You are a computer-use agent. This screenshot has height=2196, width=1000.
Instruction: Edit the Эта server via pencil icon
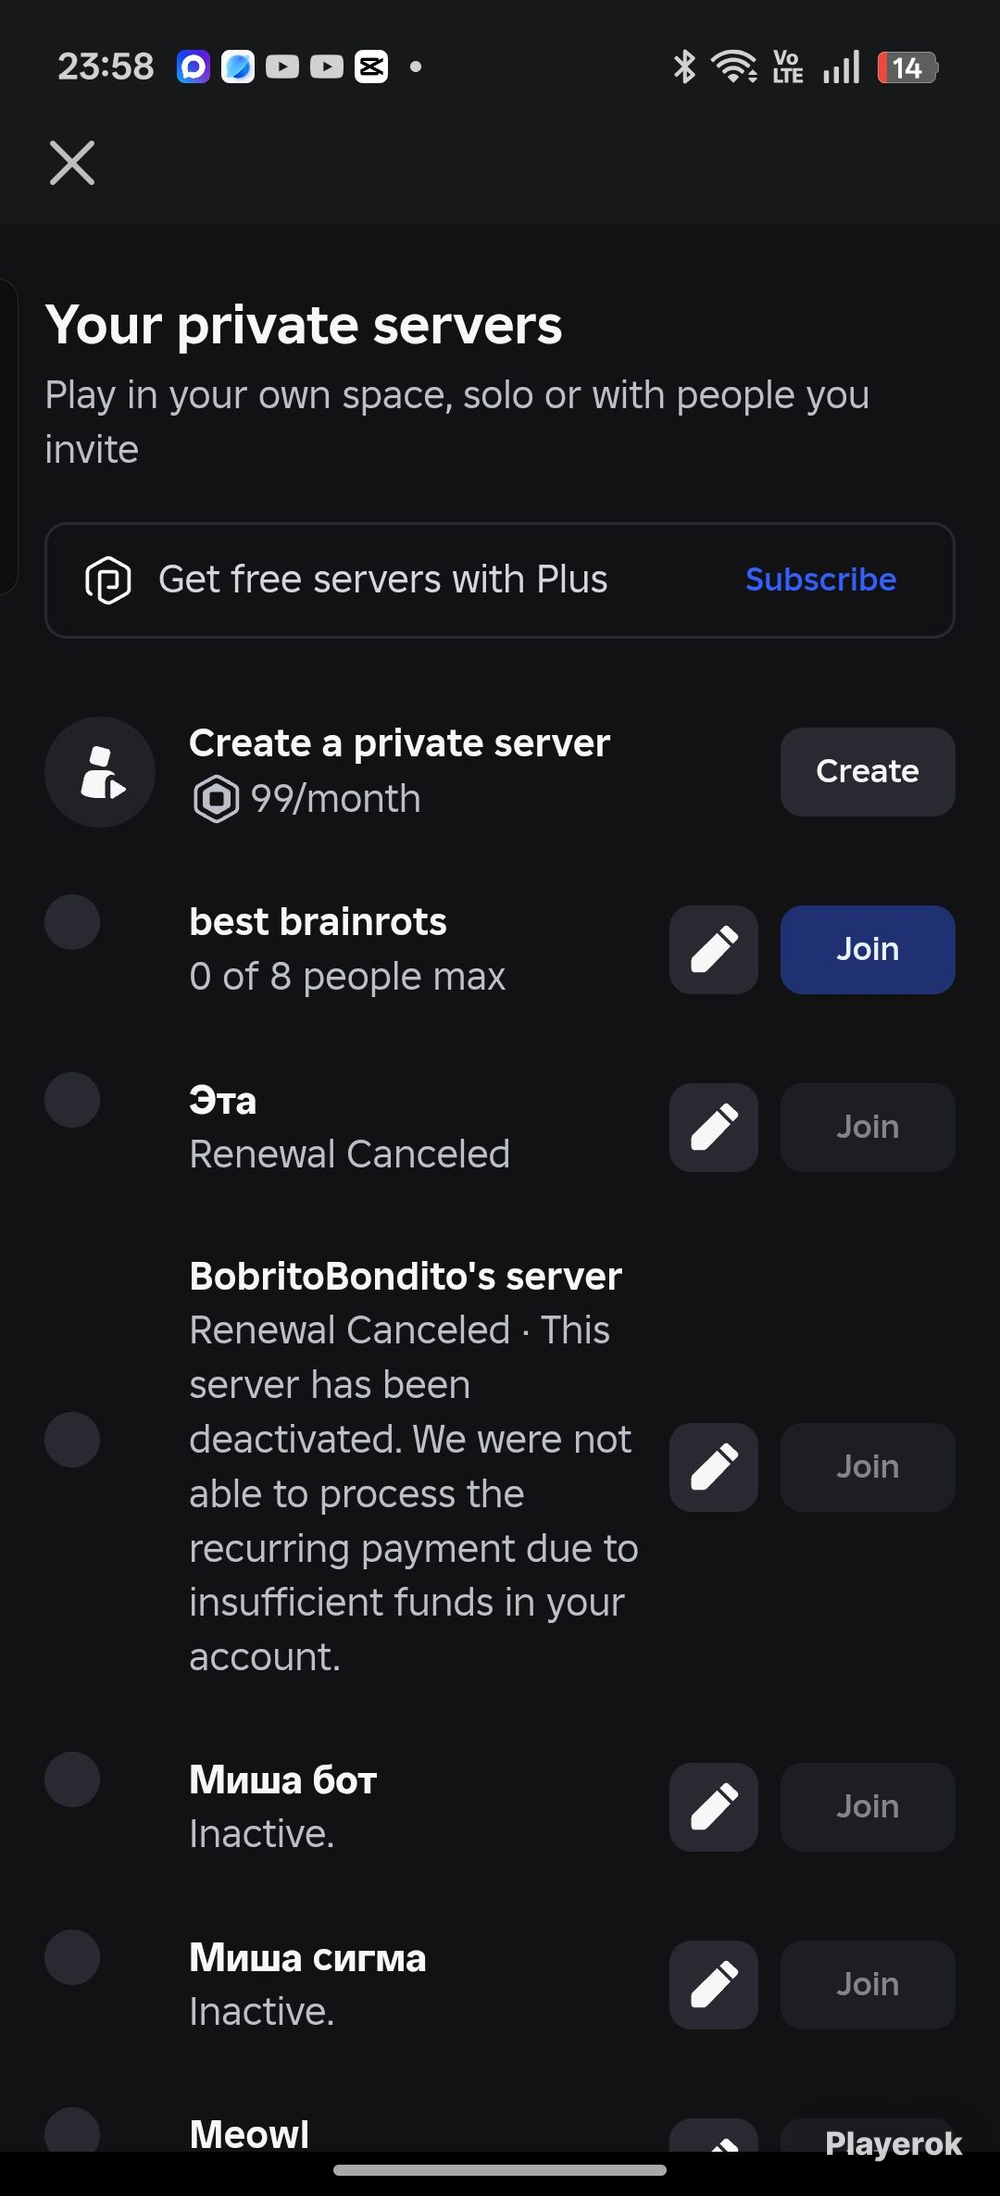[714, 1127]
